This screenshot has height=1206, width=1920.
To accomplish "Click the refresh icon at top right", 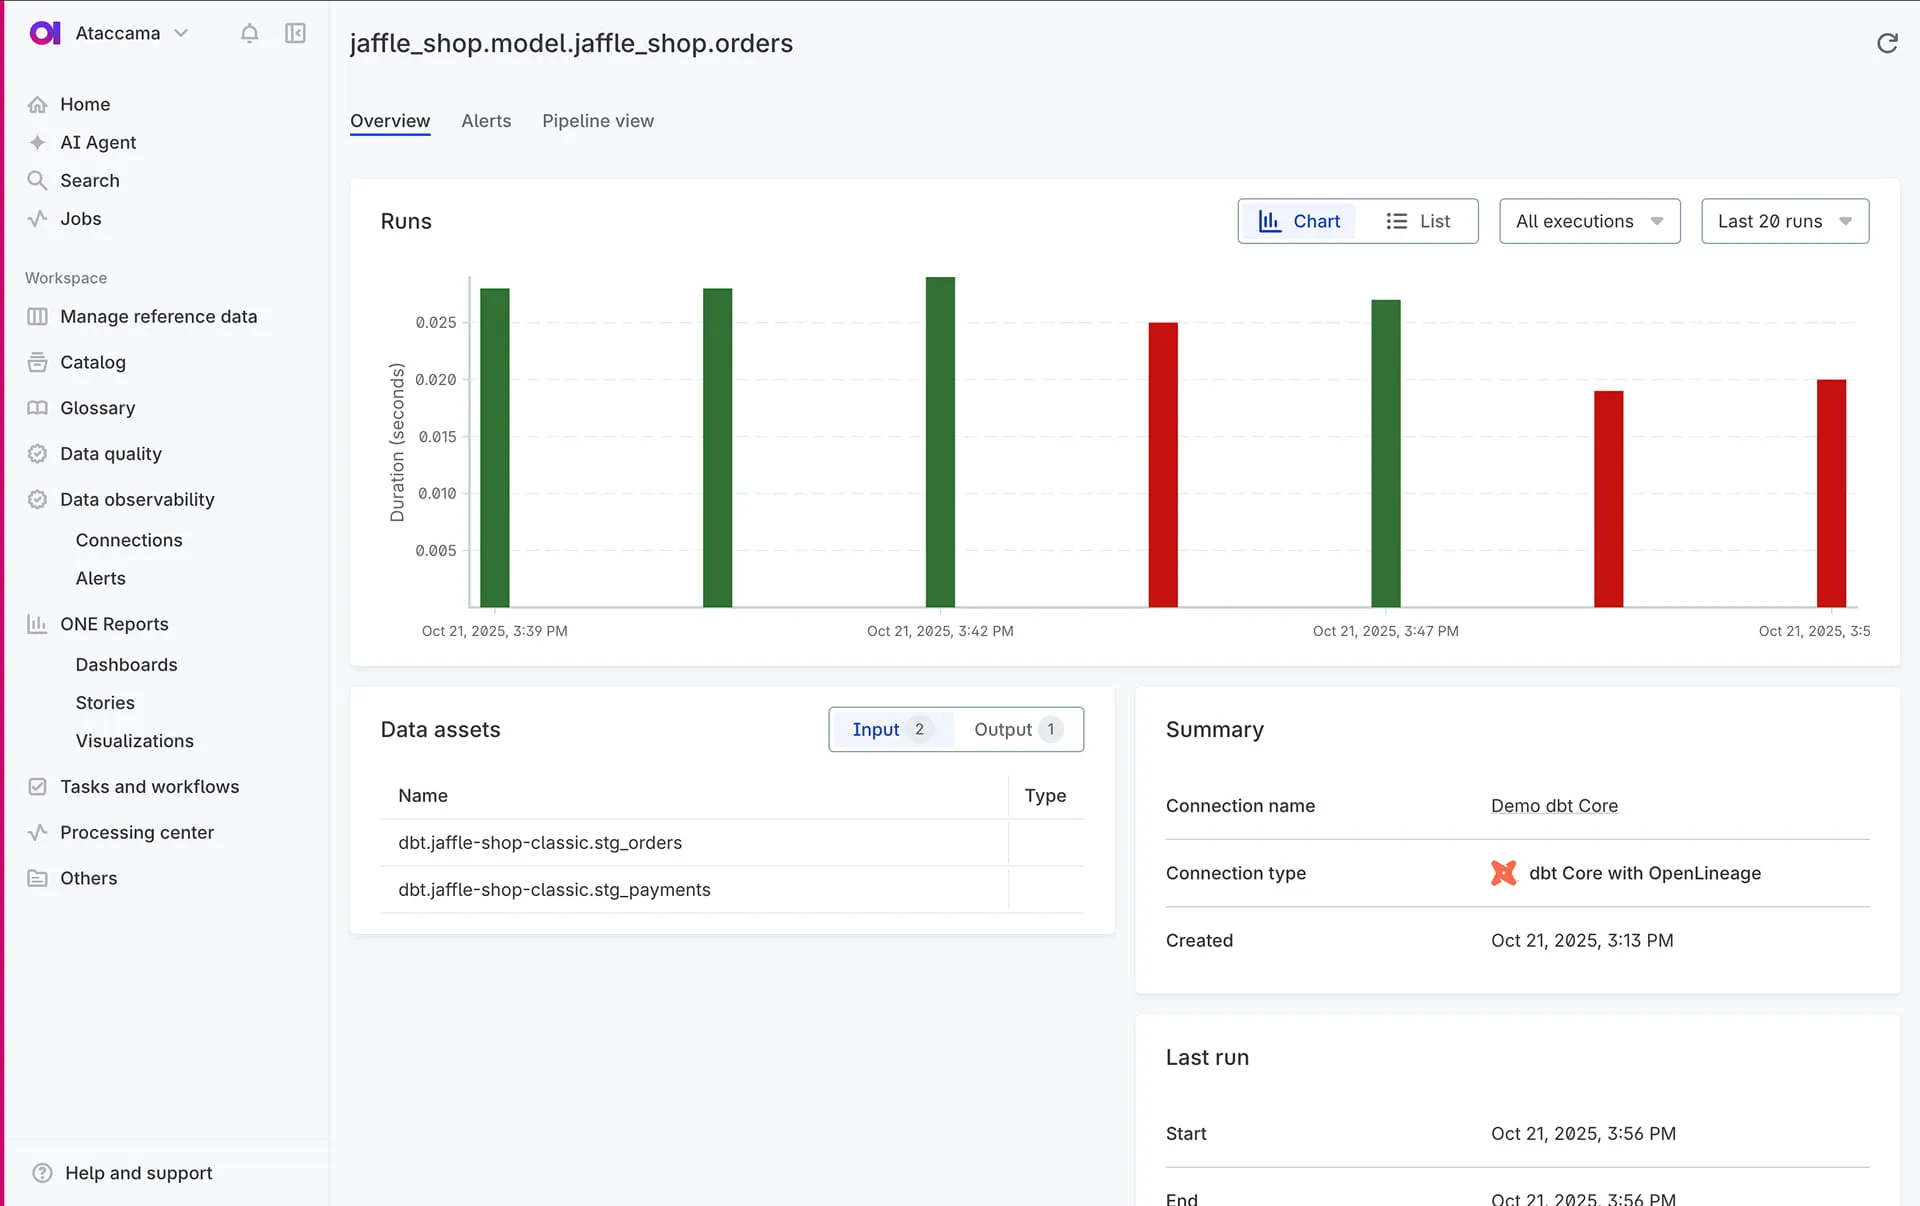I will [x=1886, y=43].
